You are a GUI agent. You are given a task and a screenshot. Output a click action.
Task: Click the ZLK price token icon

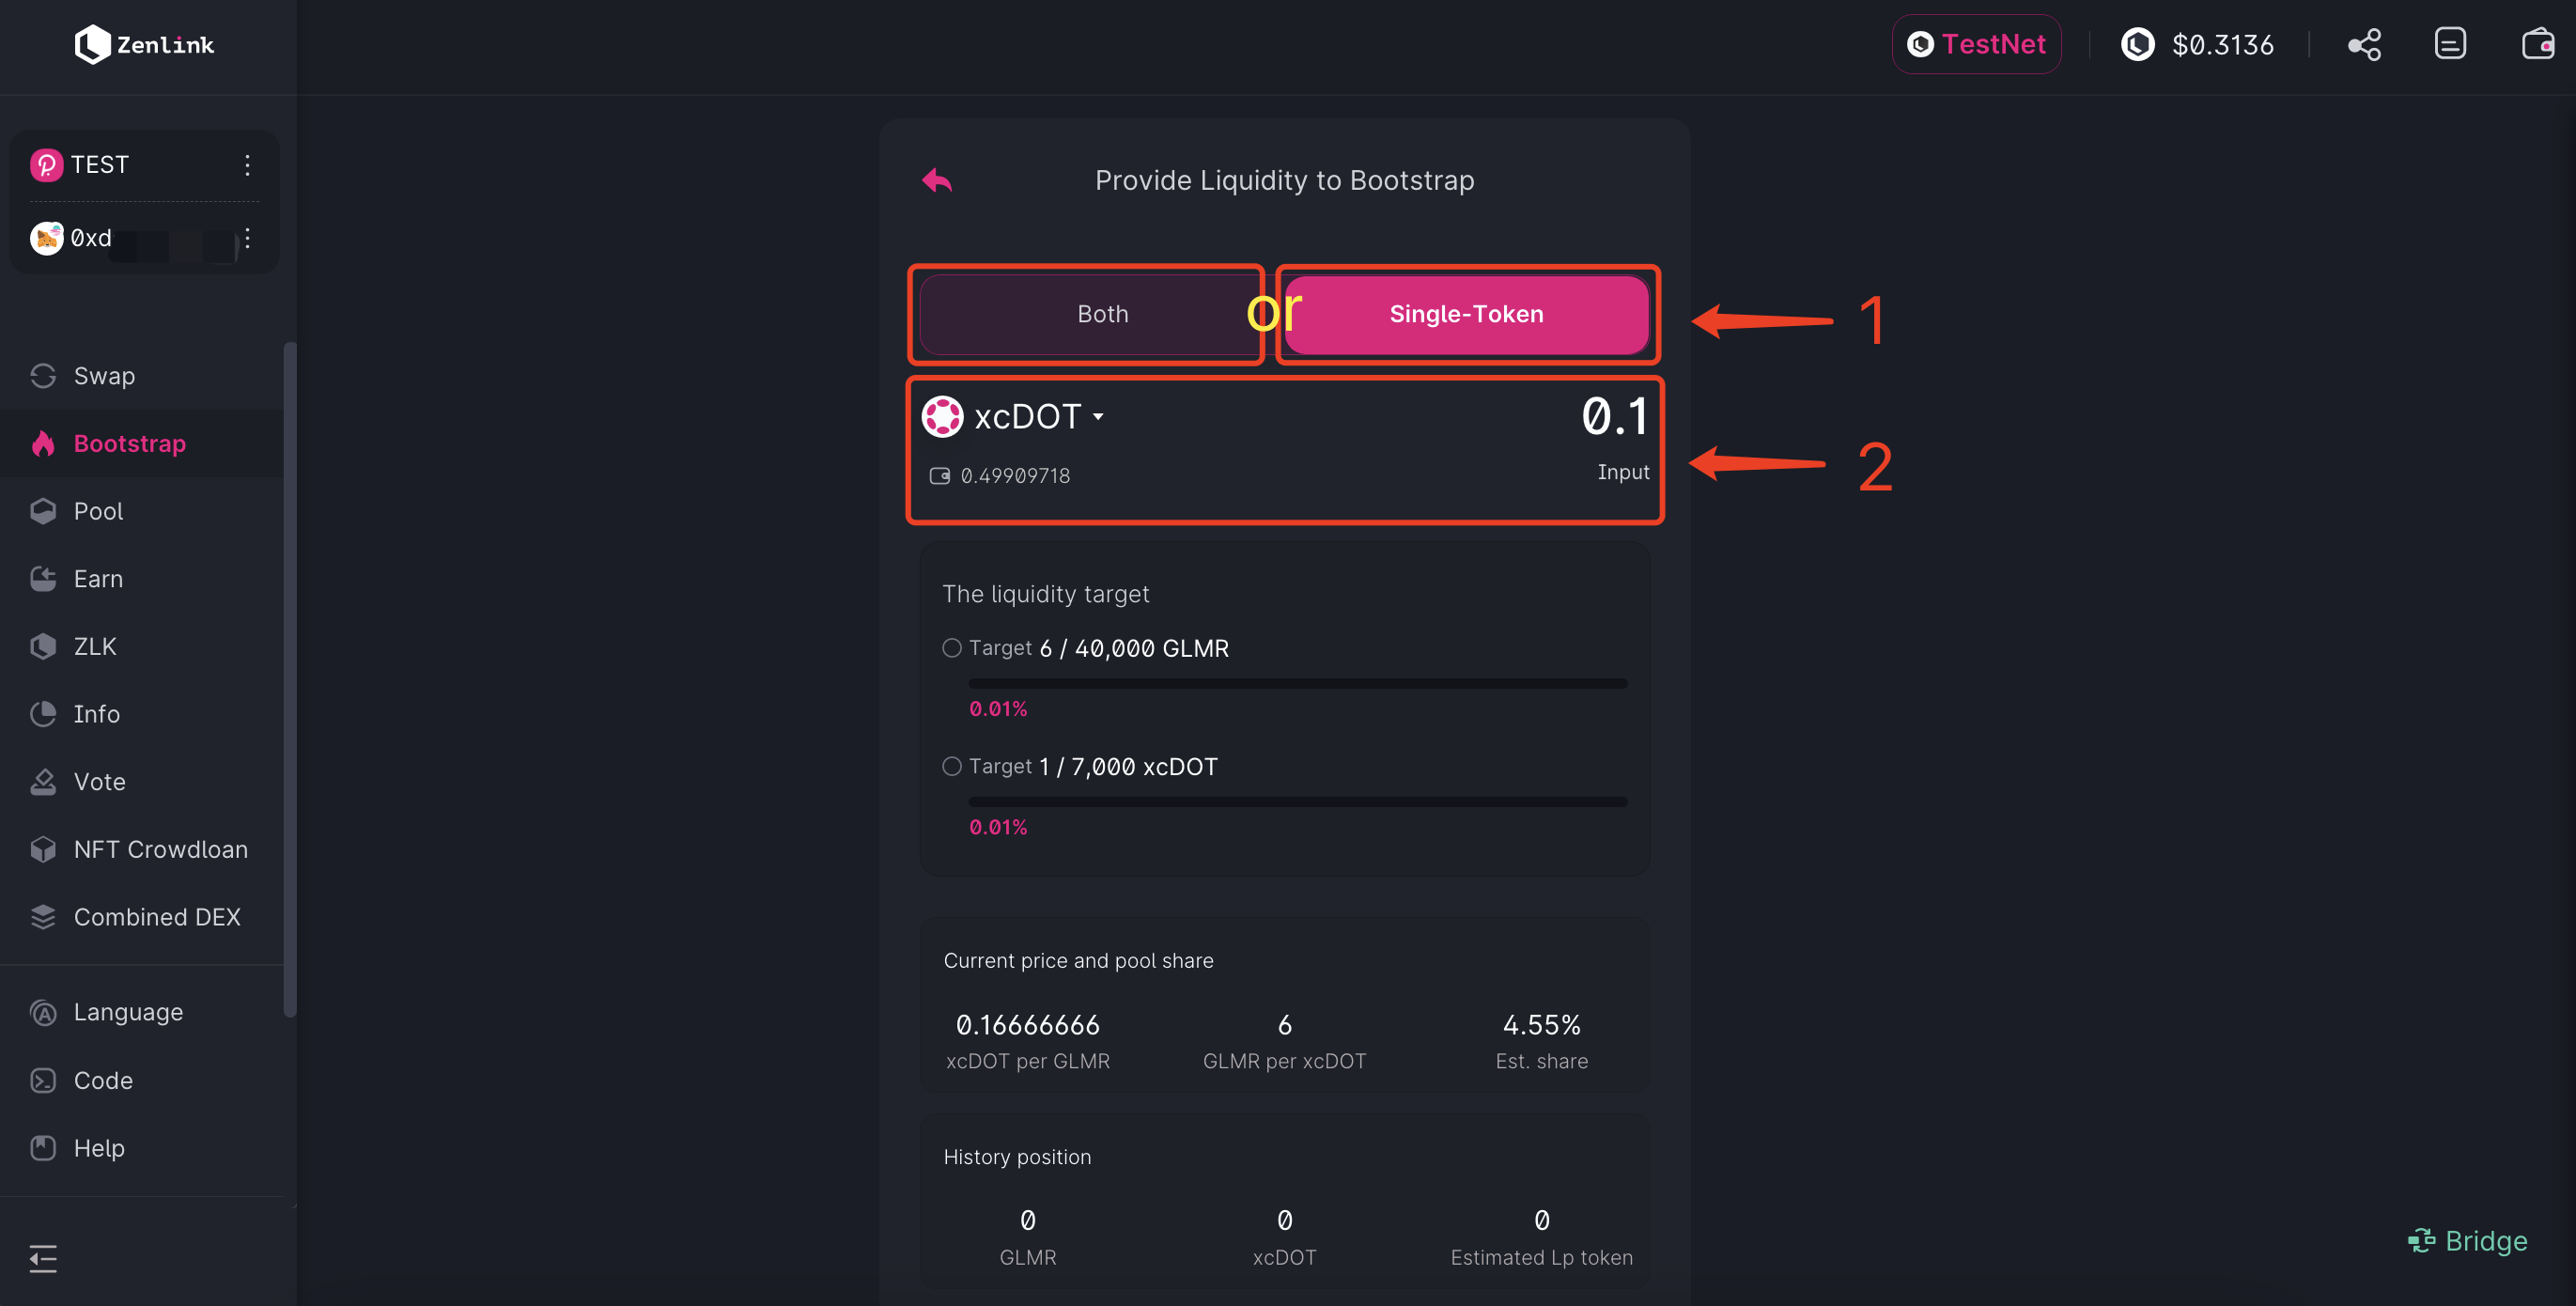pos(2138,44)
